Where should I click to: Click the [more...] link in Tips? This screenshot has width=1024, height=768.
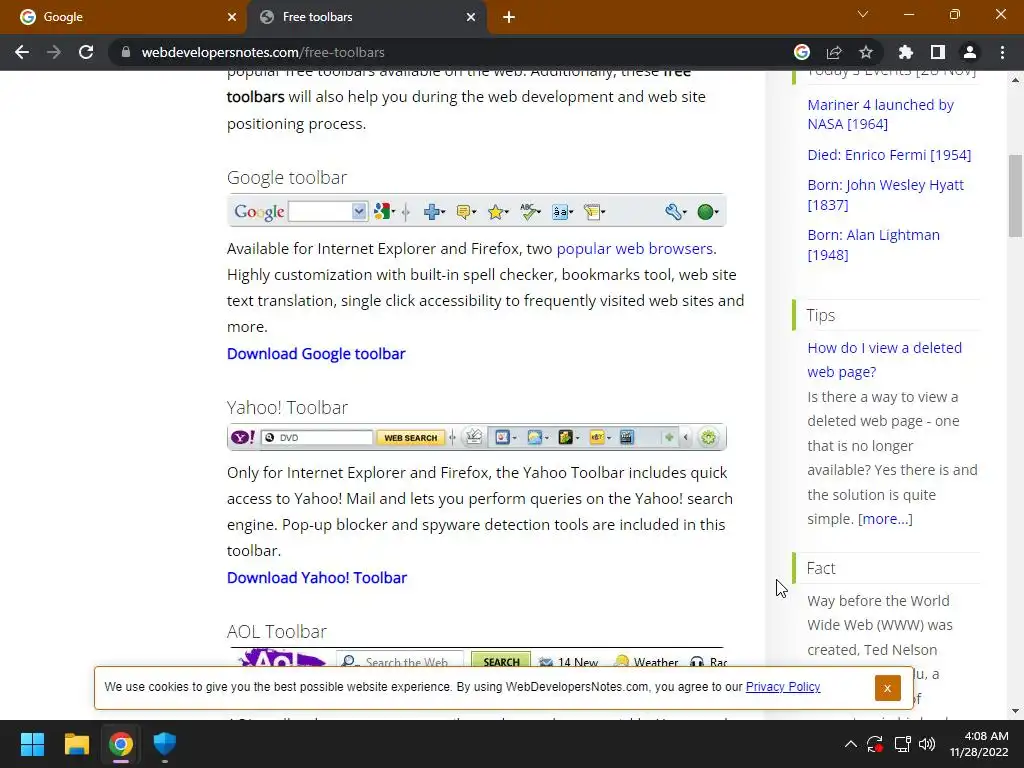(x=885, y=519)
